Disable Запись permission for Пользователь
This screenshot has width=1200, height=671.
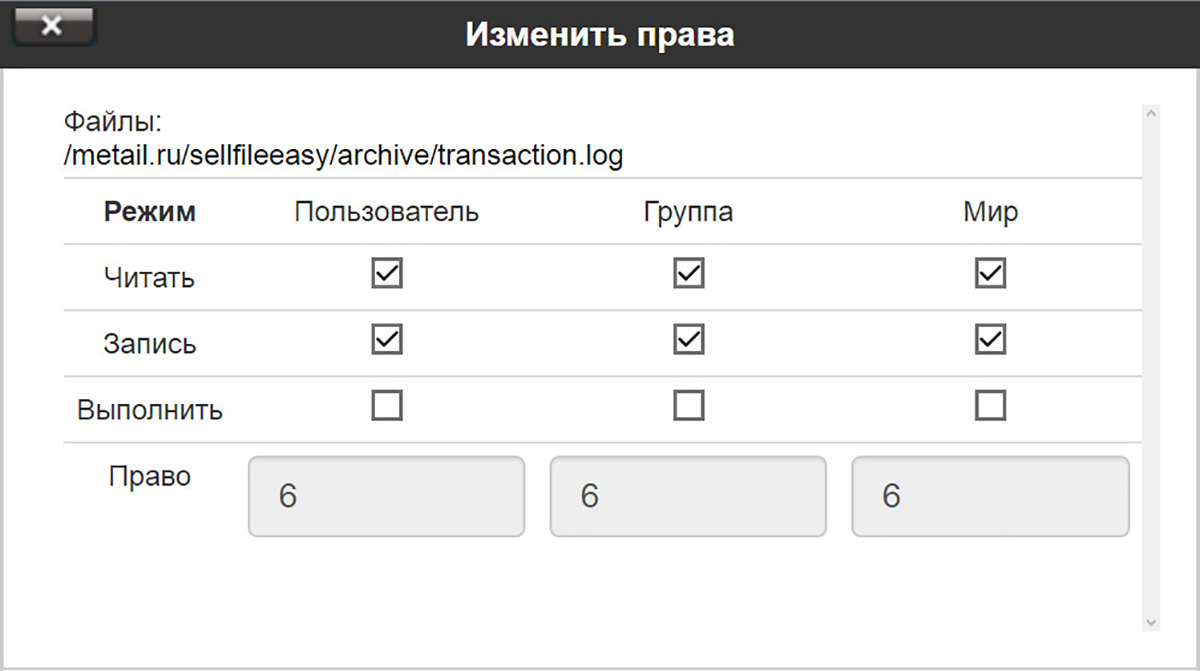[387, 340]
